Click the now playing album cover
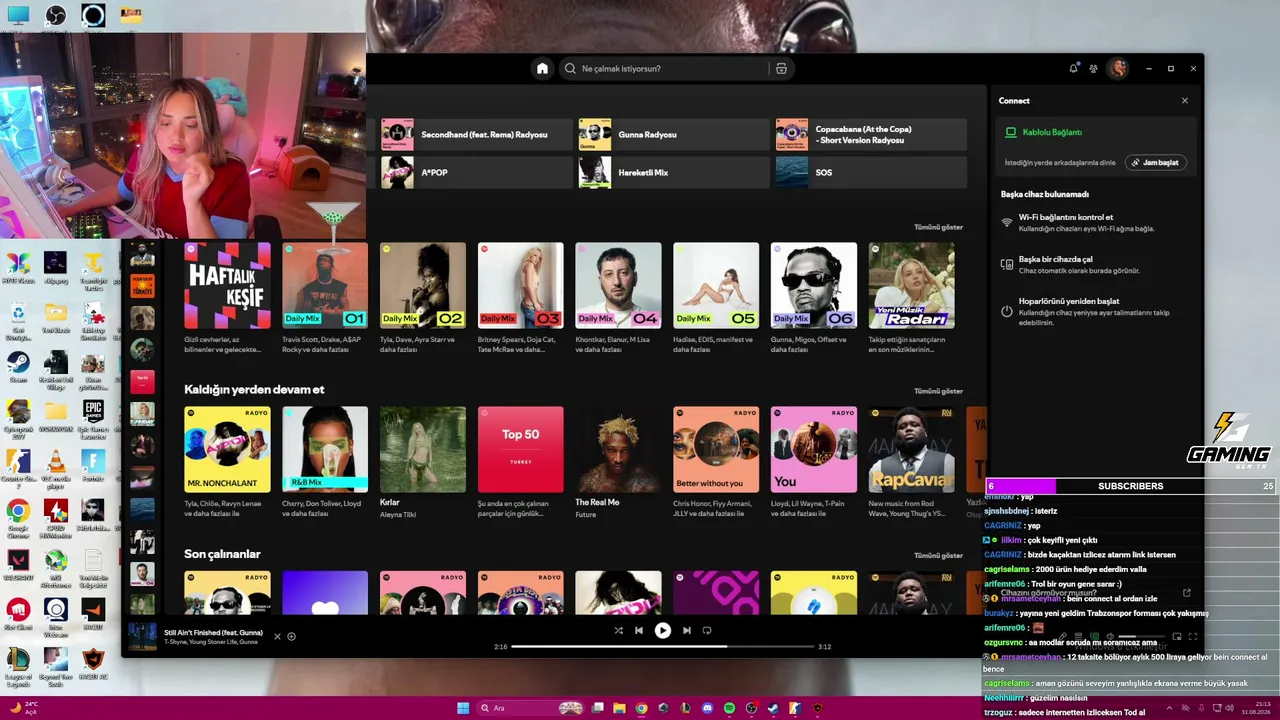This screenshot has height=720, width=1280. tap(142, 636)
